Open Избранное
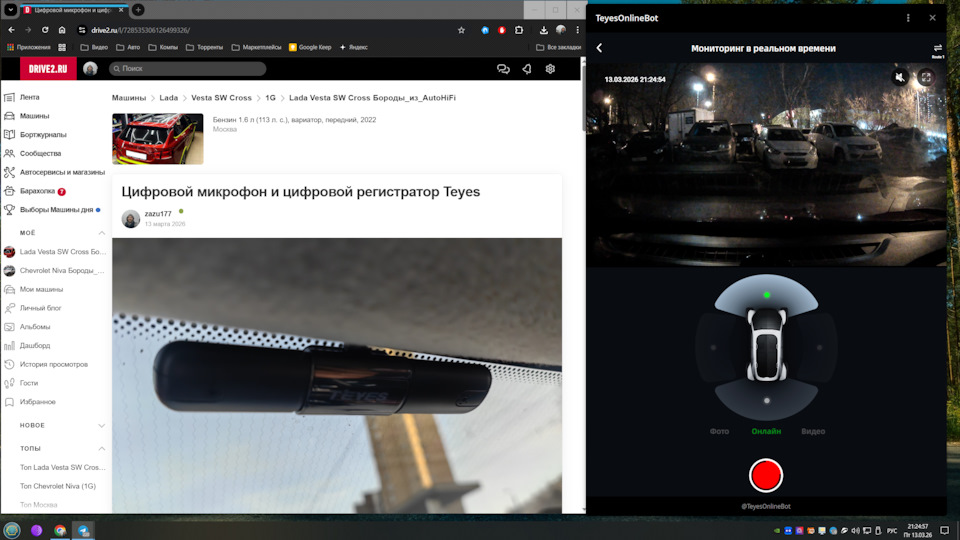The width and height of the screenshot is (960, 540). (x=37, y=402)
